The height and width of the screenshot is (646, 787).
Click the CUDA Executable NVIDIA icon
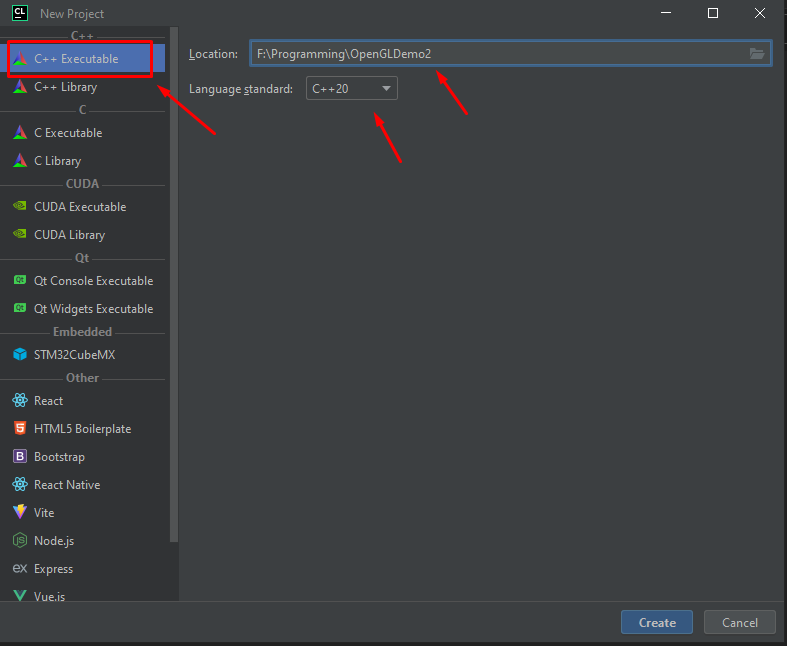[20, 206]
